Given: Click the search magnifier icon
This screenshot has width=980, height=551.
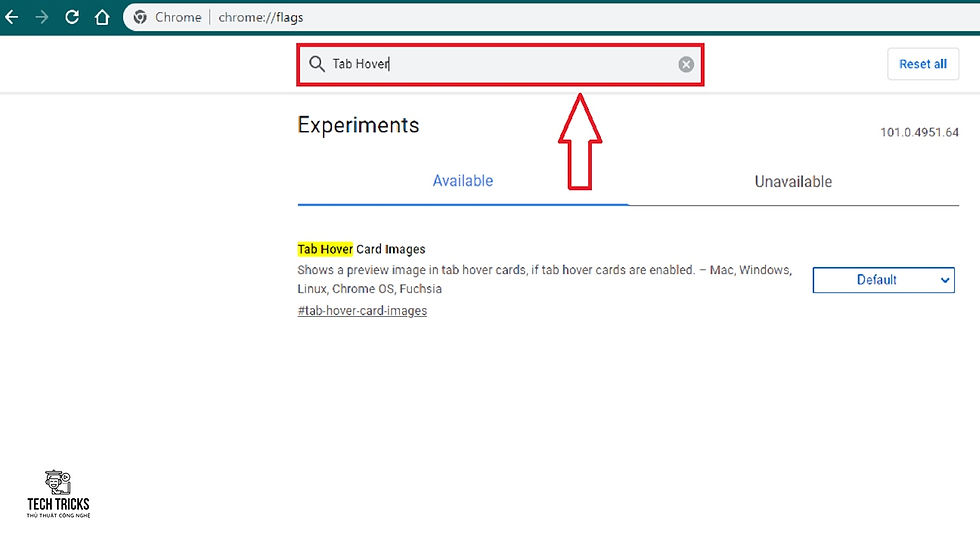Looking at the screenshot, I should (x=317, y=64).
